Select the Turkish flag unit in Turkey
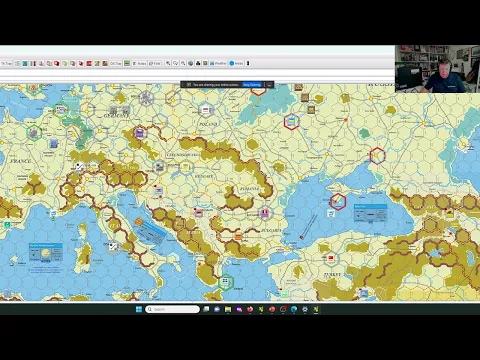This screenshot has width=480, height=360. click(331, 258)
